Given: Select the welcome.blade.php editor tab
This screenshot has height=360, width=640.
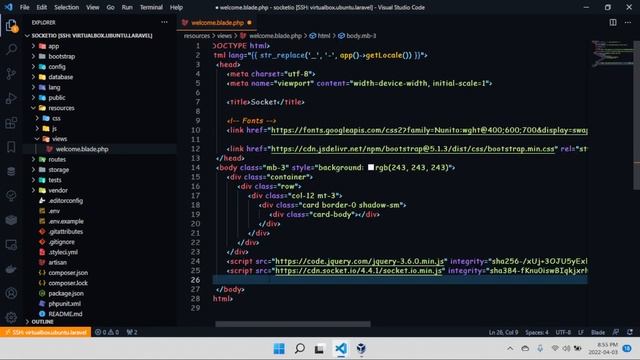Looking at the screenshot, I should click(217, 22).
